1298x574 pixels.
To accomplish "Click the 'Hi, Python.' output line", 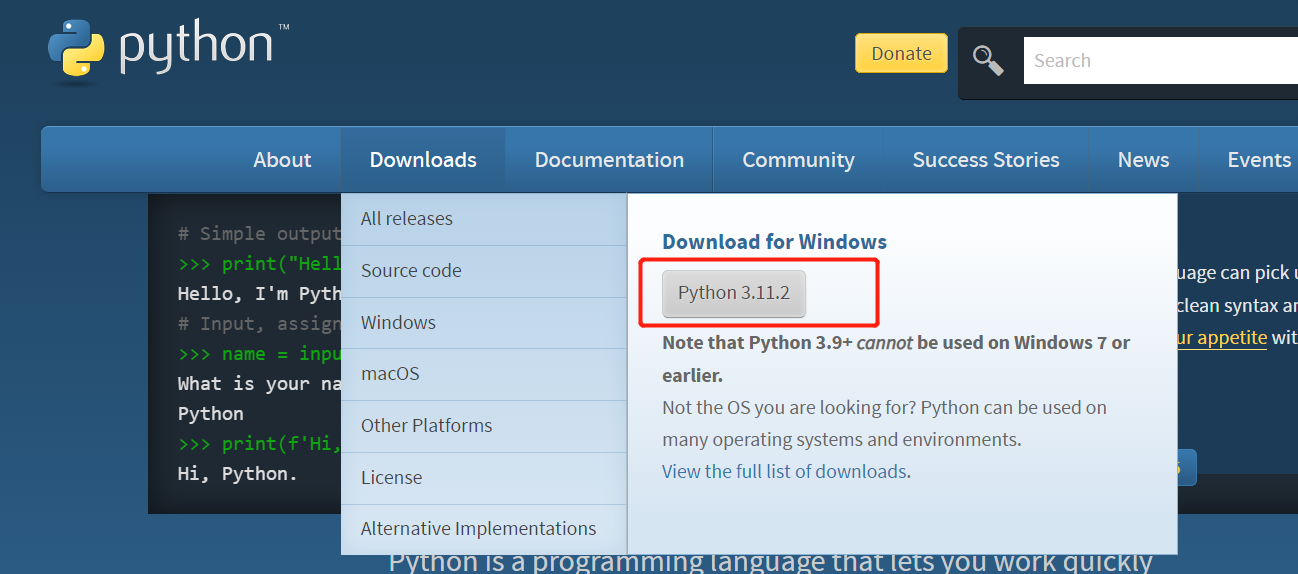I will pos(238,474).
